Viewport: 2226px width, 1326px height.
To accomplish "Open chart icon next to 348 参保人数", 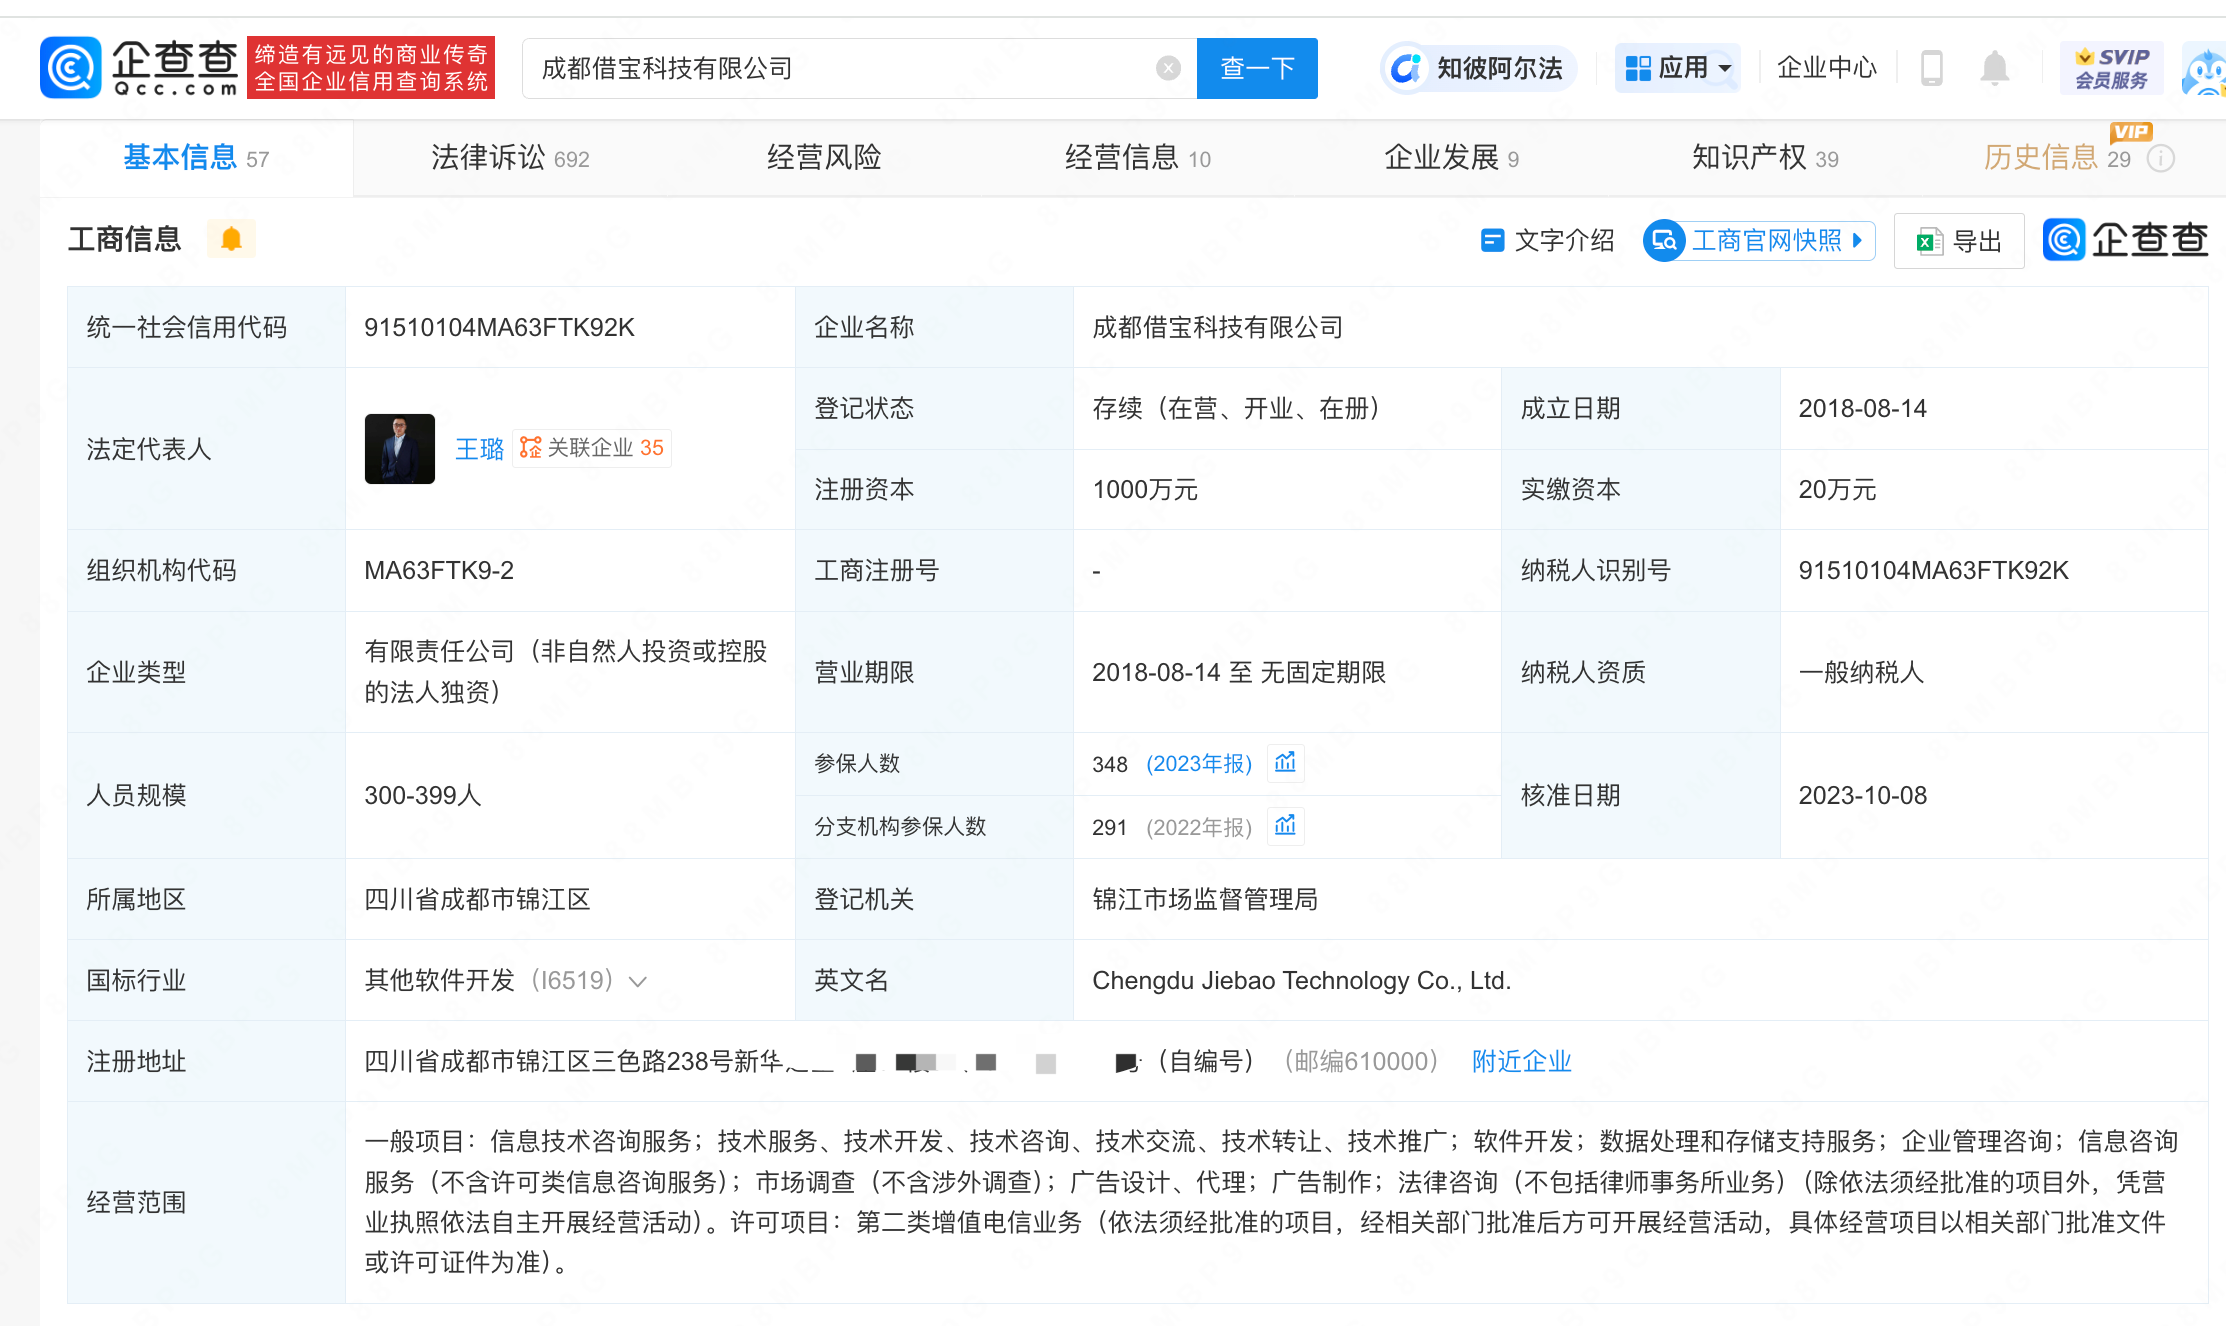I will [1285, 763].
